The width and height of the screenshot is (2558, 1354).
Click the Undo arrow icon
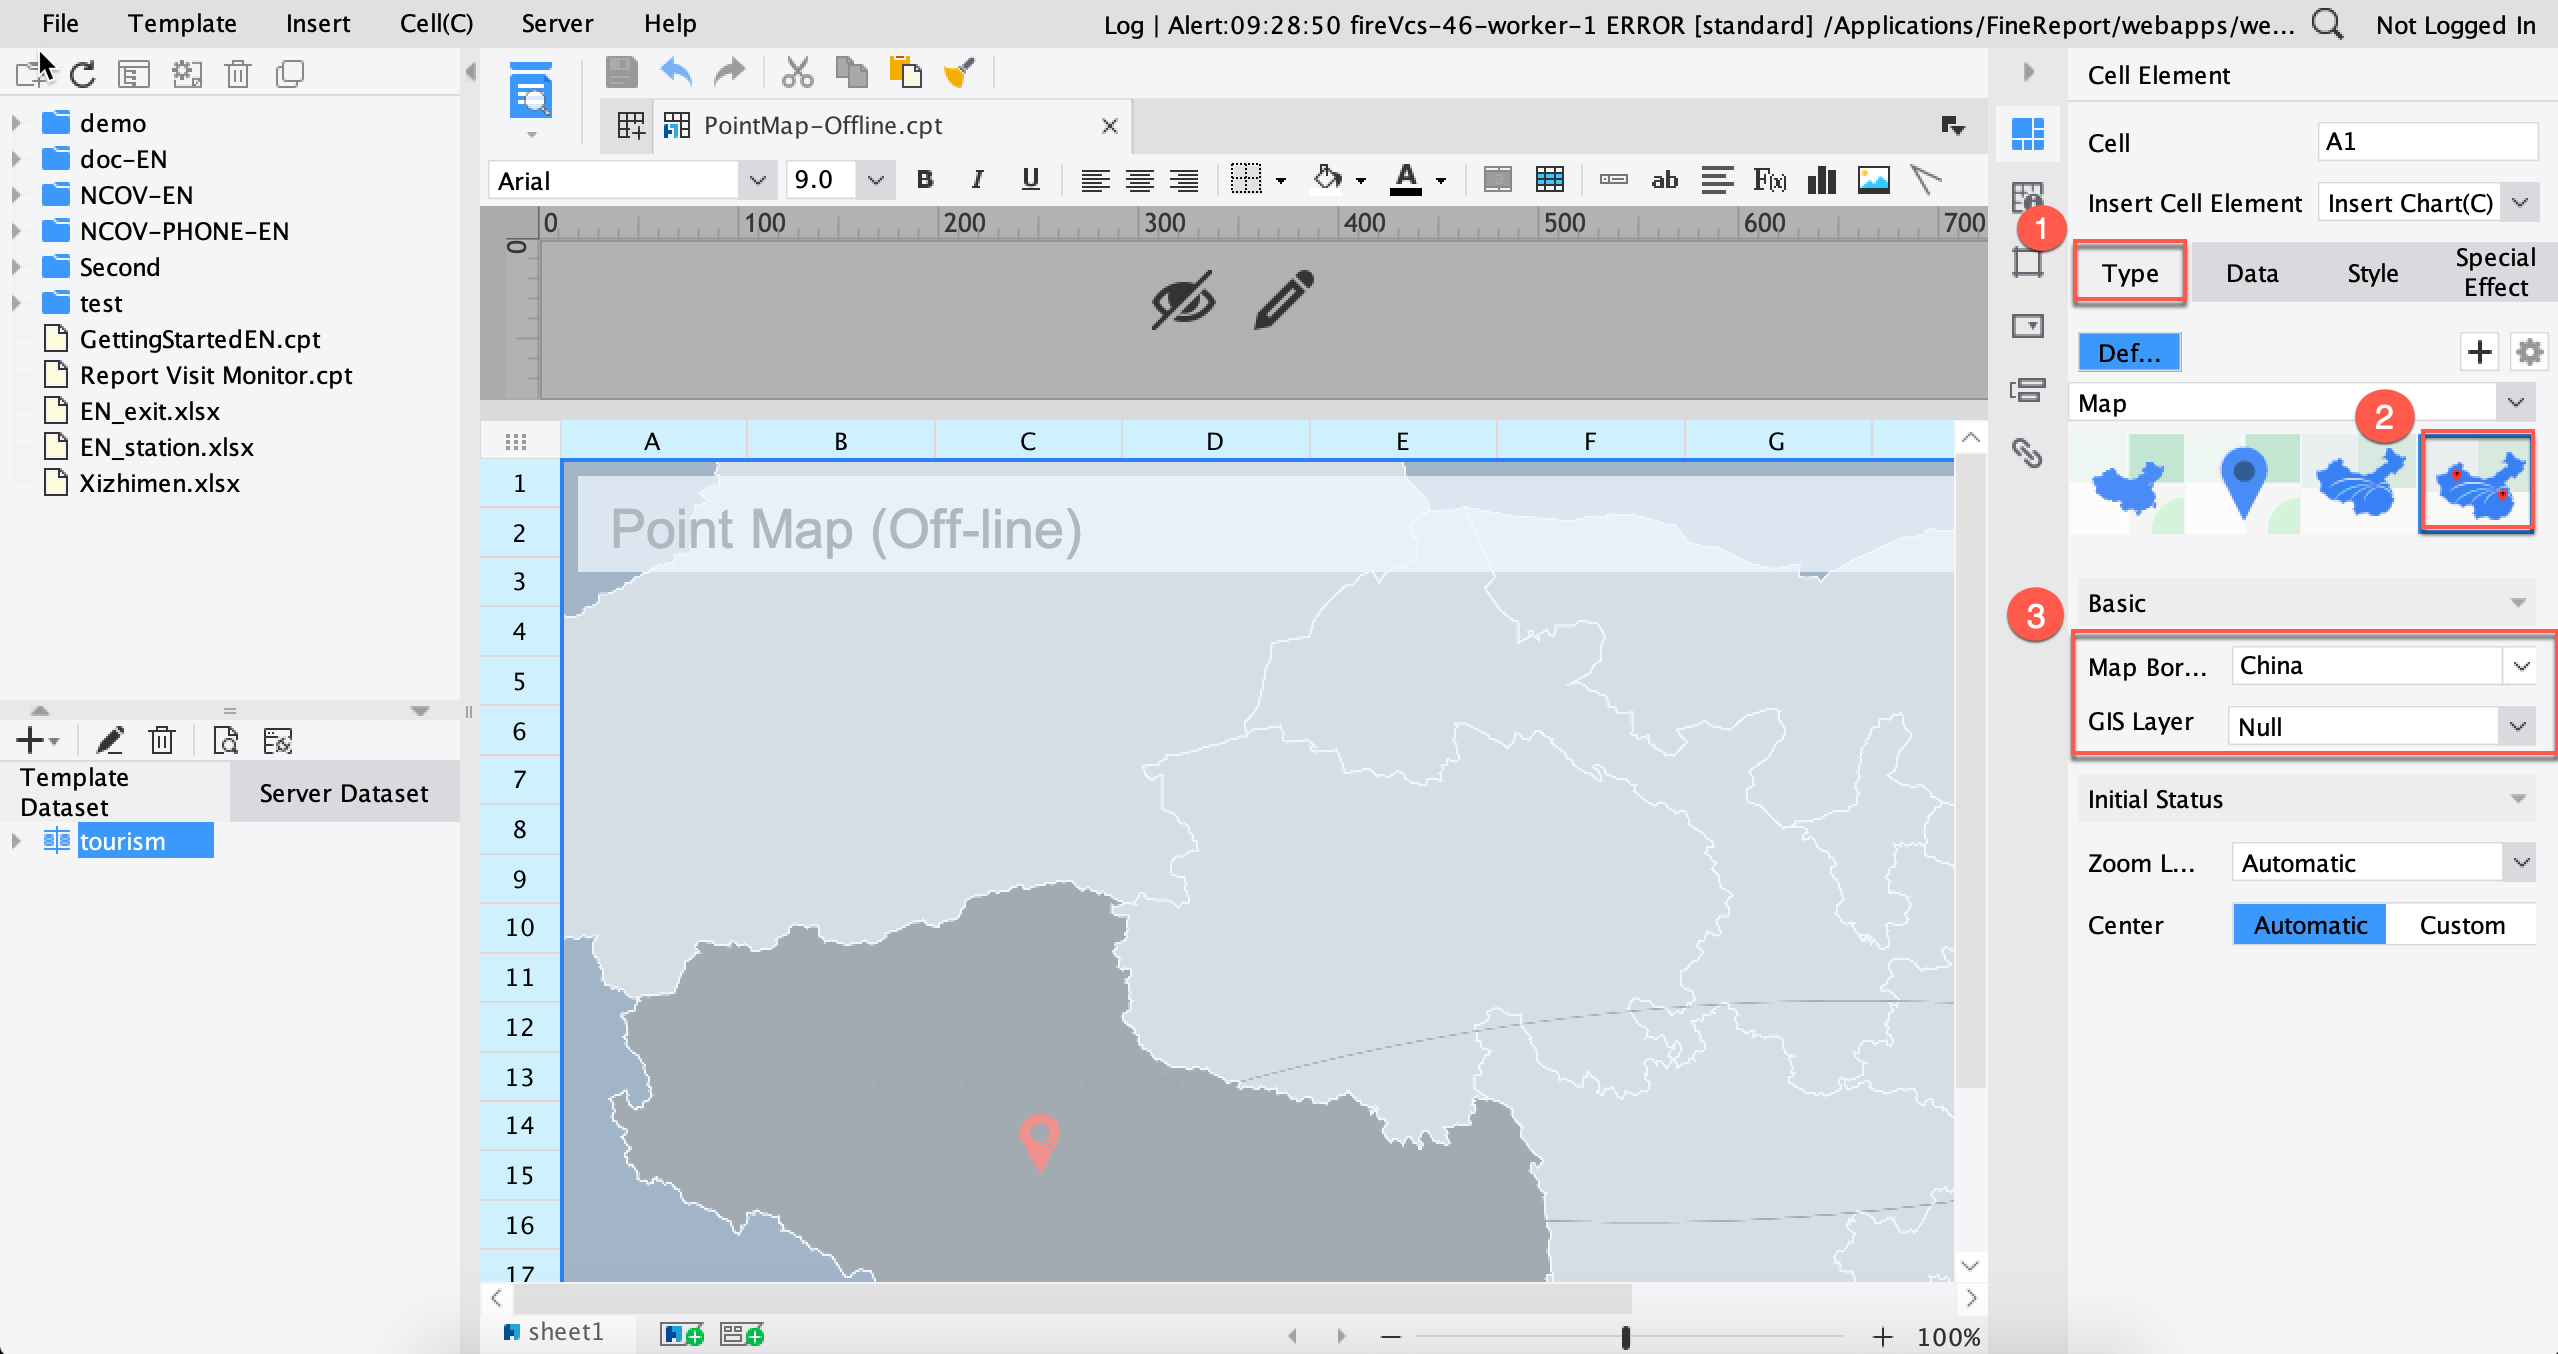click(x=677, y=72)
